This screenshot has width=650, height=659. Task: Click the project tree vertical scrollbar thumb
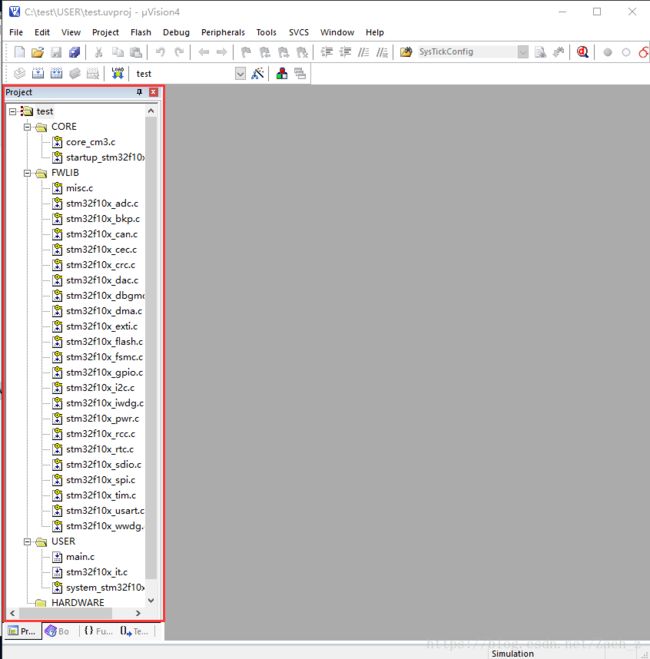coord(151,347)
